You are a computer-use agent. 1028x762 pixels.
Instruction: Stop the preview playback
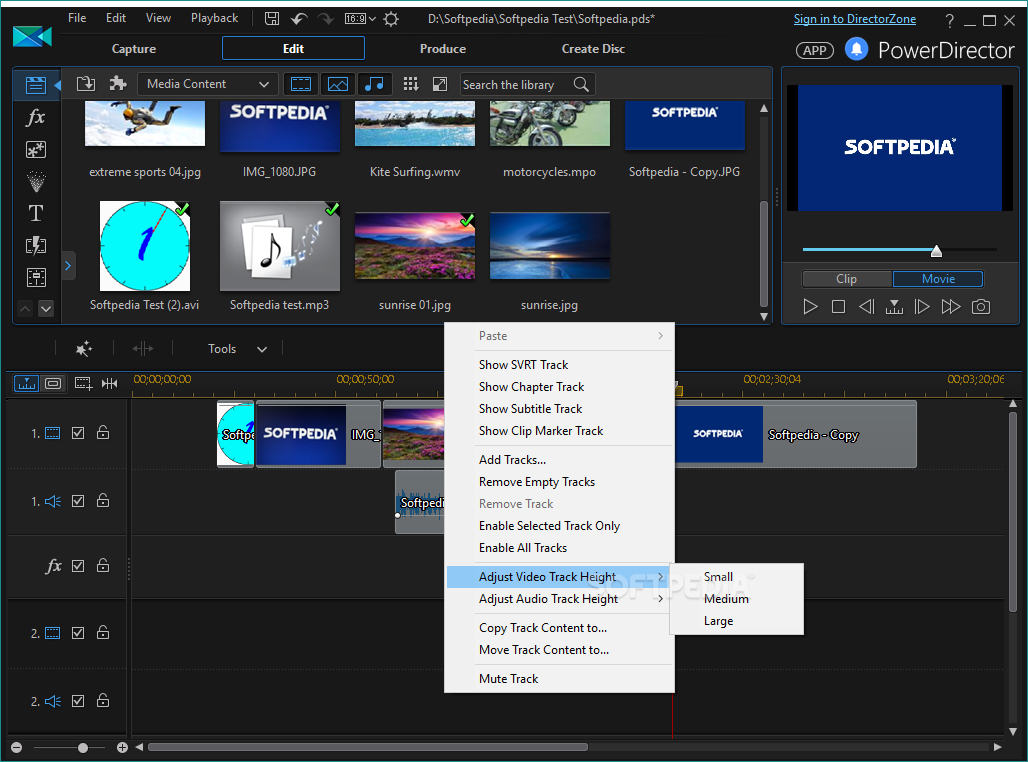pyautogui.click(x=838, y=306)
